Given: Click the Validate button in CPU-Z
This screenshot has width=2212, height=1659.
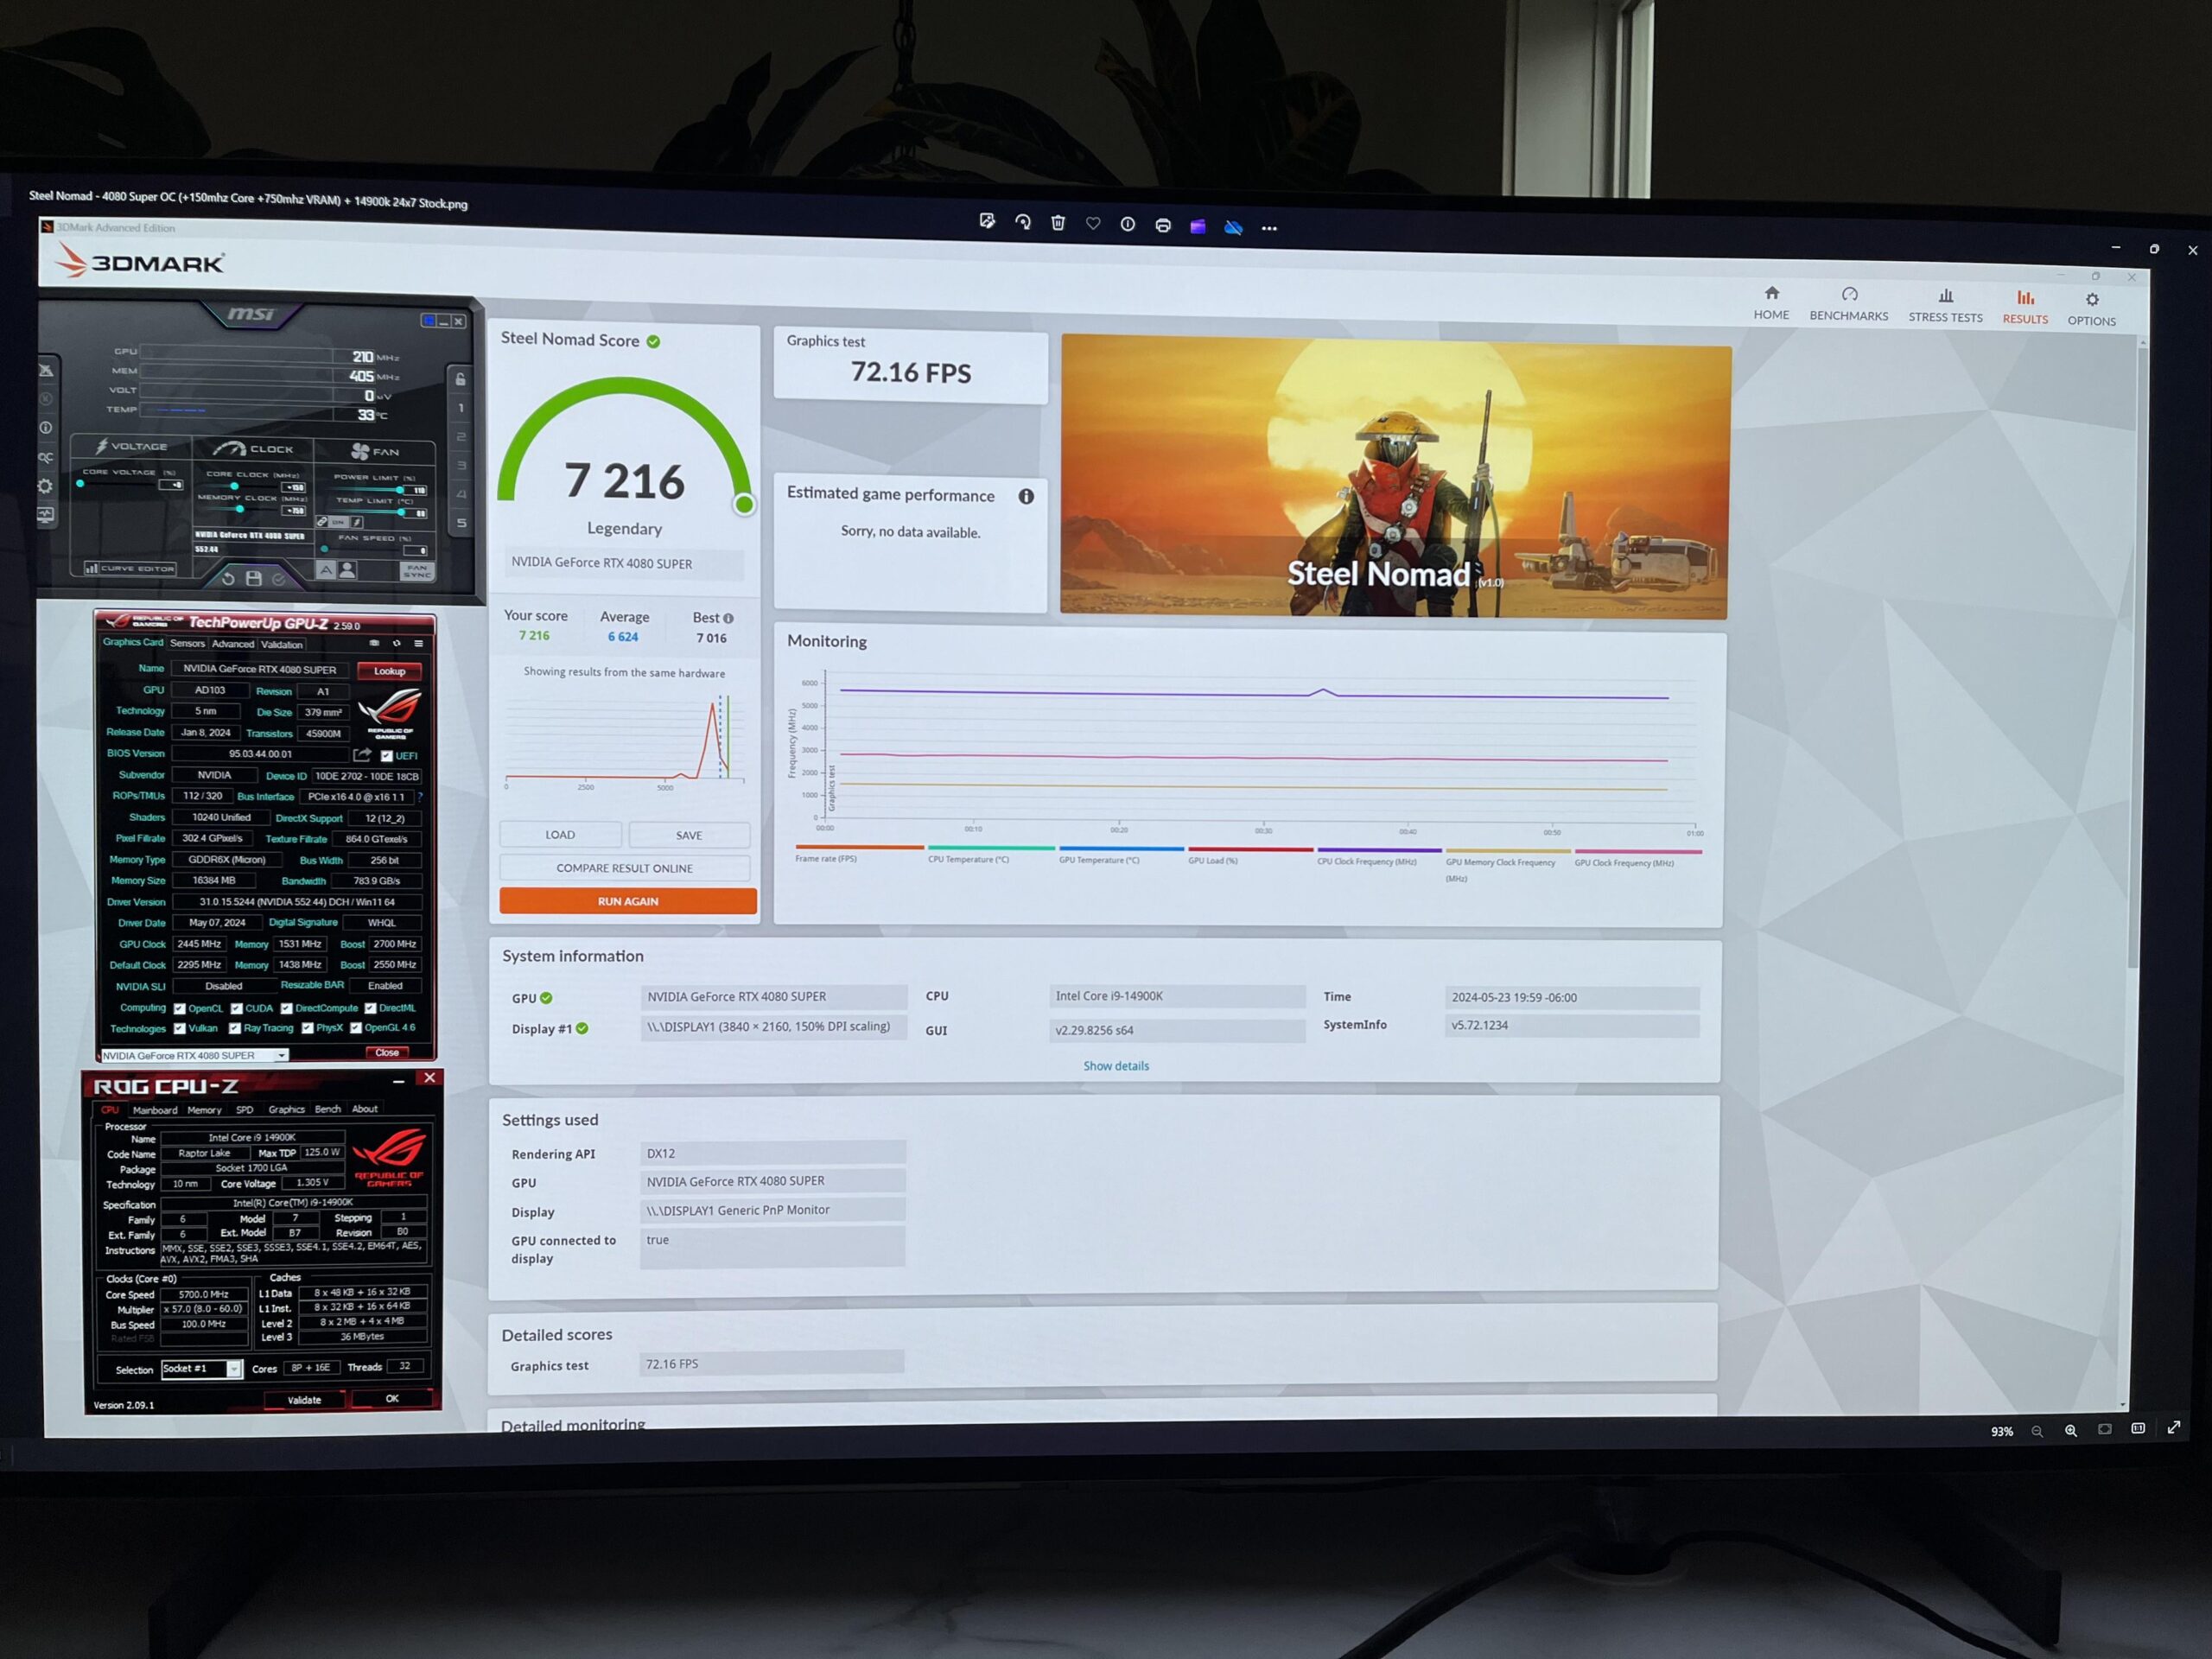Looking at the screenshot, I should (x=304, y=1400).
